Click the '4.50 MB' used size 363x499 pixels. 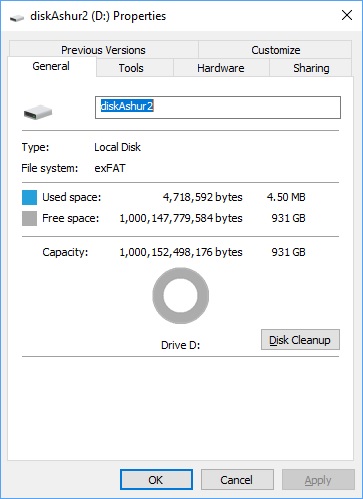[x=286, y=197]
